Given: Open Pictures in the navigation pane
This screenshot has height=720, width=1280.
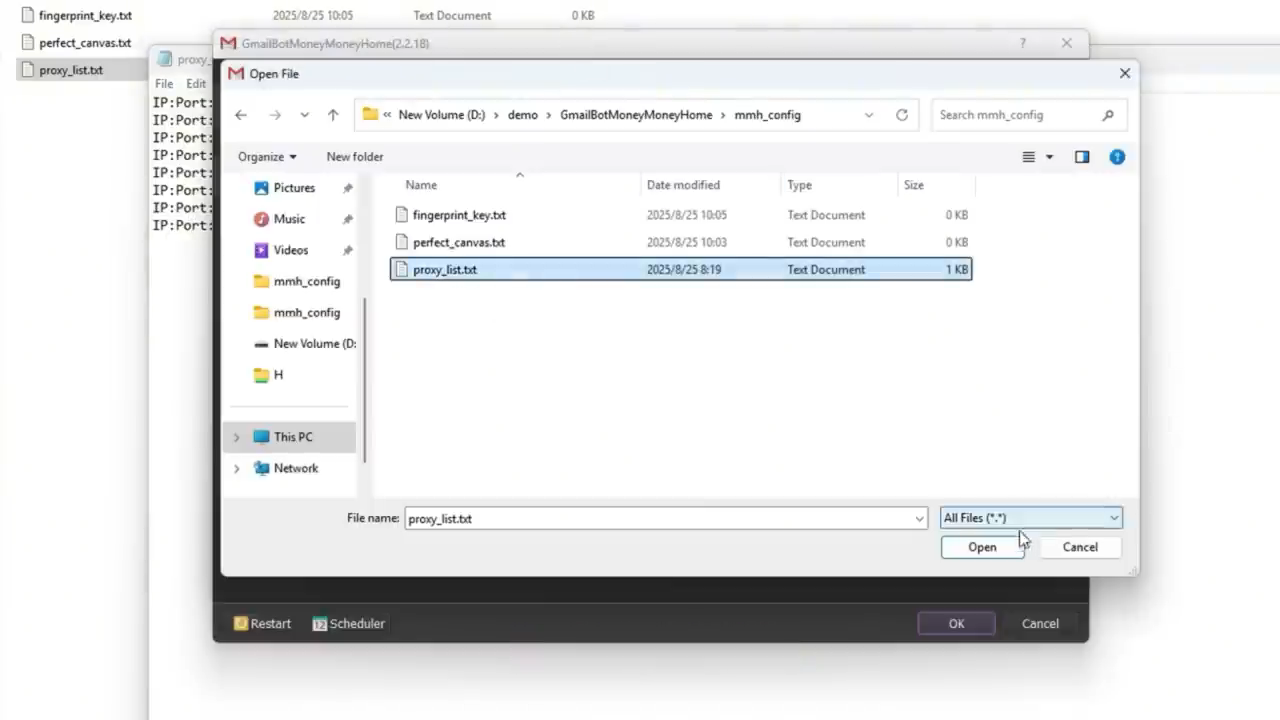Looking at the screenshot, I should tap(294, 188).
